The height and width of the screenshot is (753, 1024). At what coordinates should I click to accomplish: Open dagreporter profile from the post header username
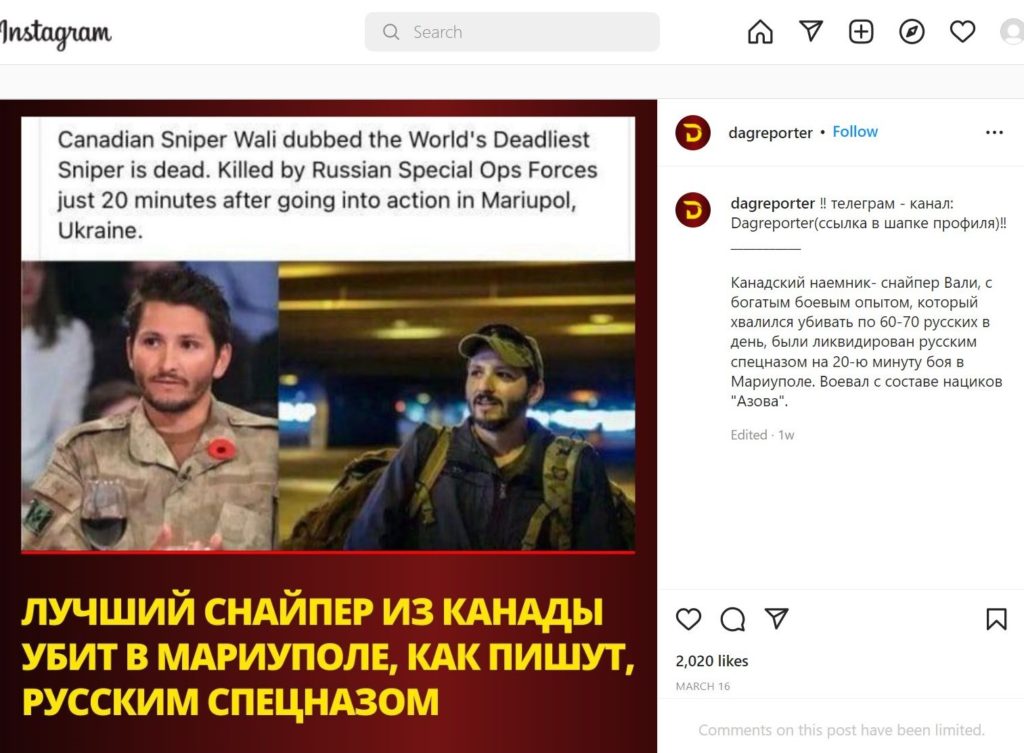click(x=770, y=133)
